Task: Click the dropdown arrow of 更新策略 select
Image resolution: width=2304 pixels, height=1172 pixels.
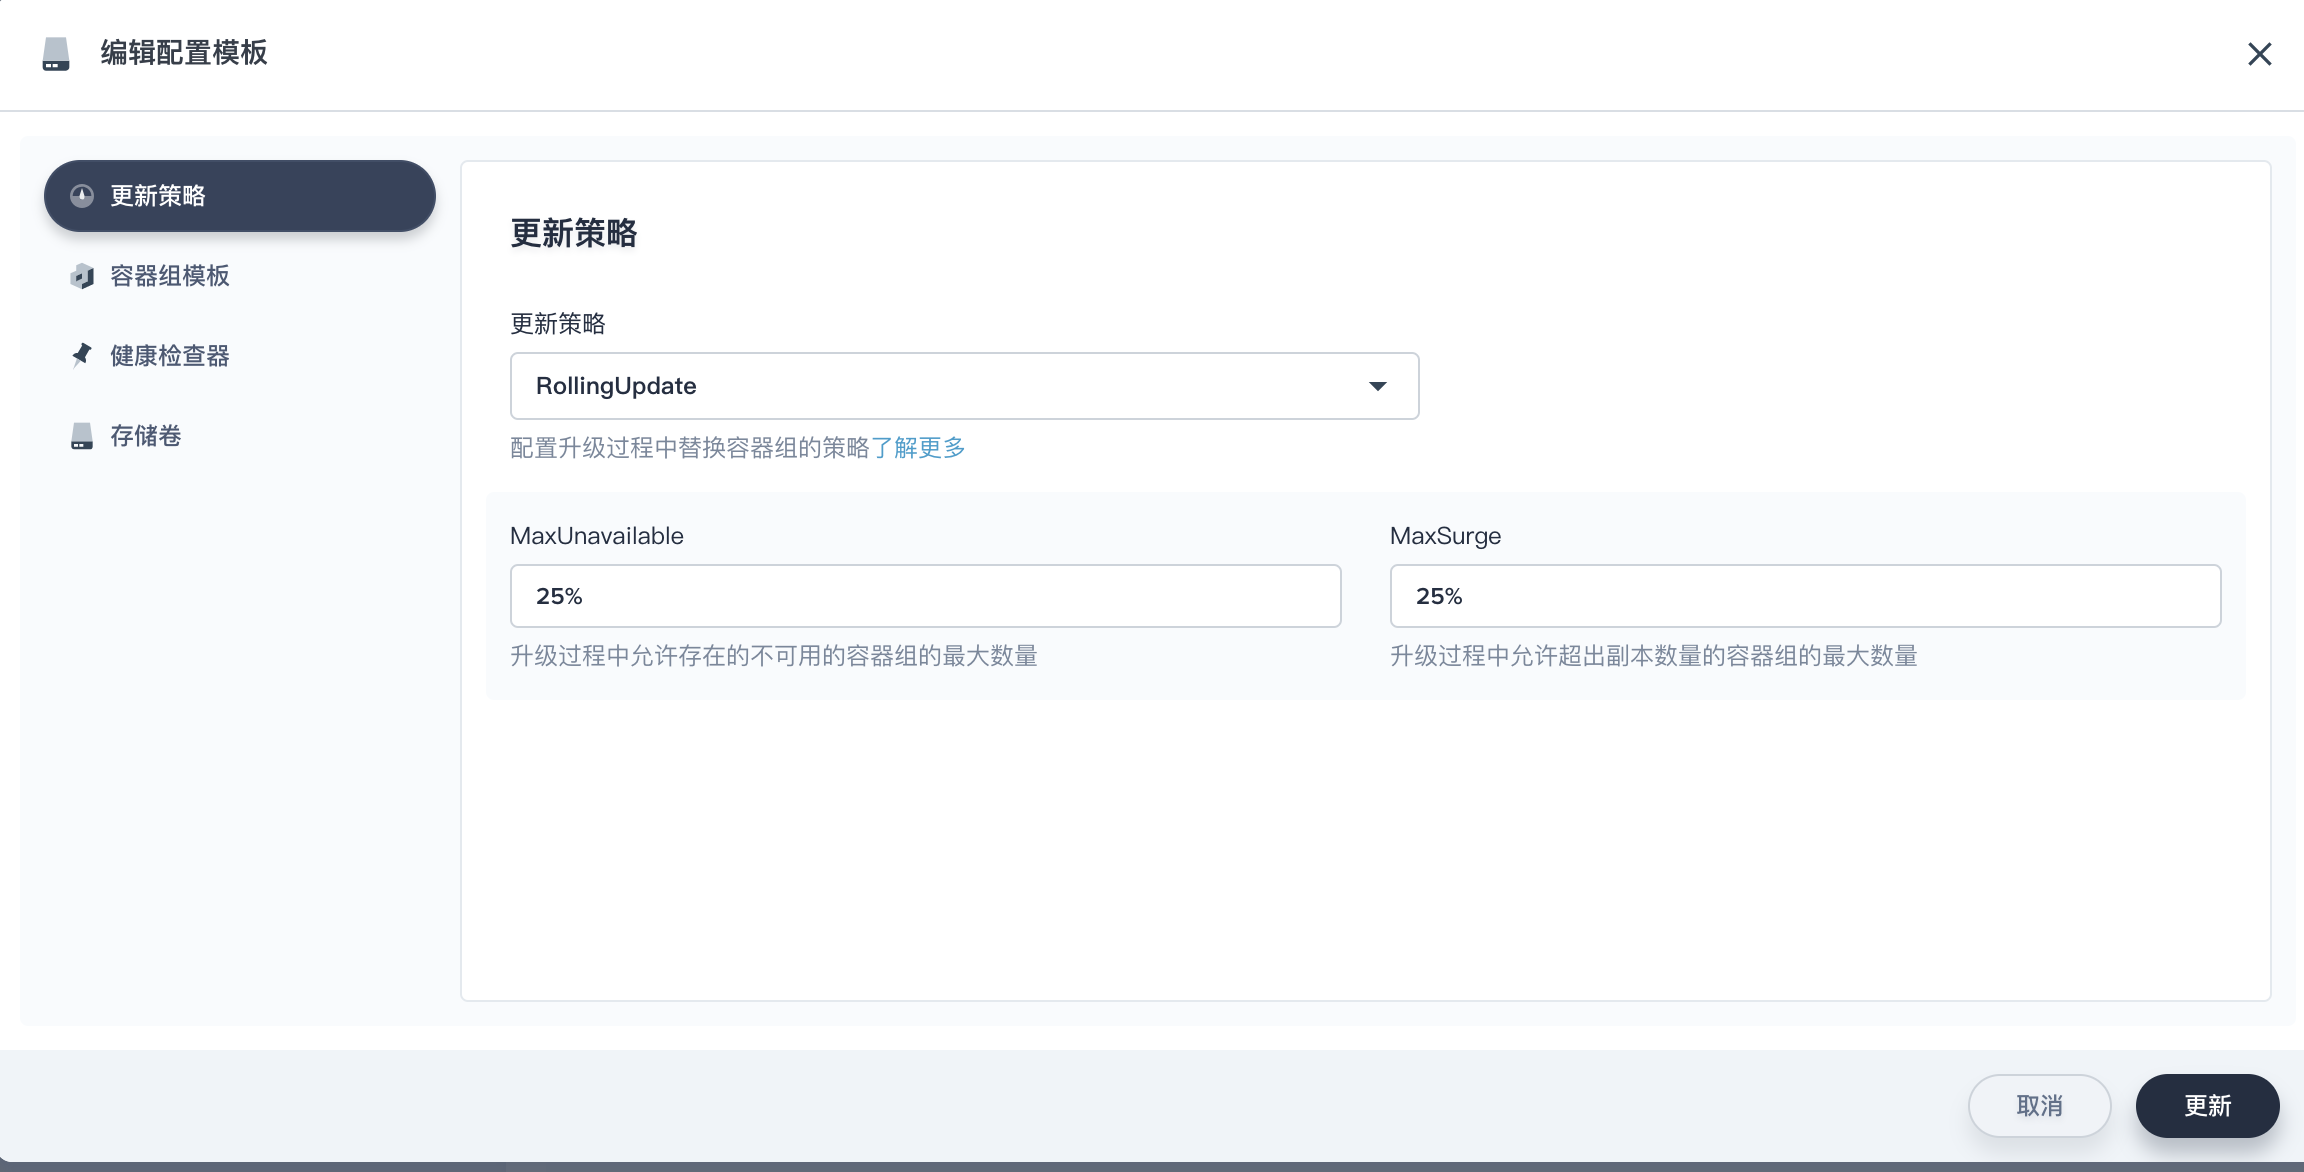Action: pos(1378,386)
